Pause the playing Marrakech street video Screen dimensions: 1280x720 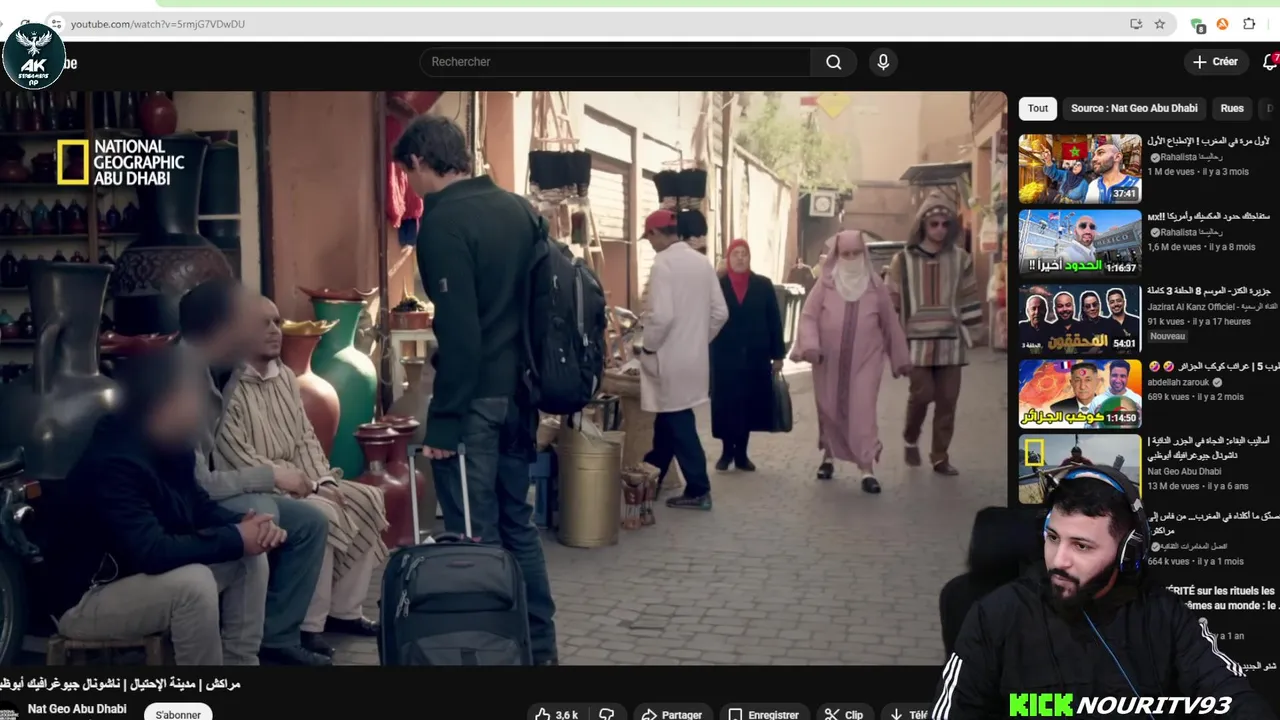503,378
